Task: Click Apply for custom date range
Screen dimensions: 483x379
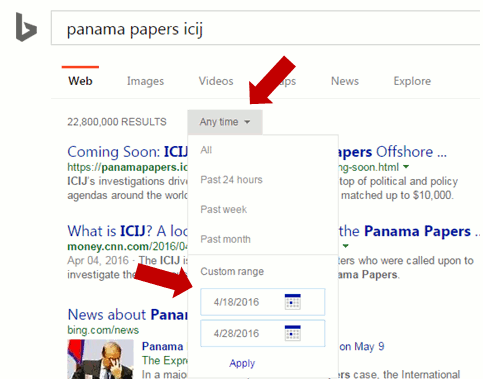Action: [242, 363]
